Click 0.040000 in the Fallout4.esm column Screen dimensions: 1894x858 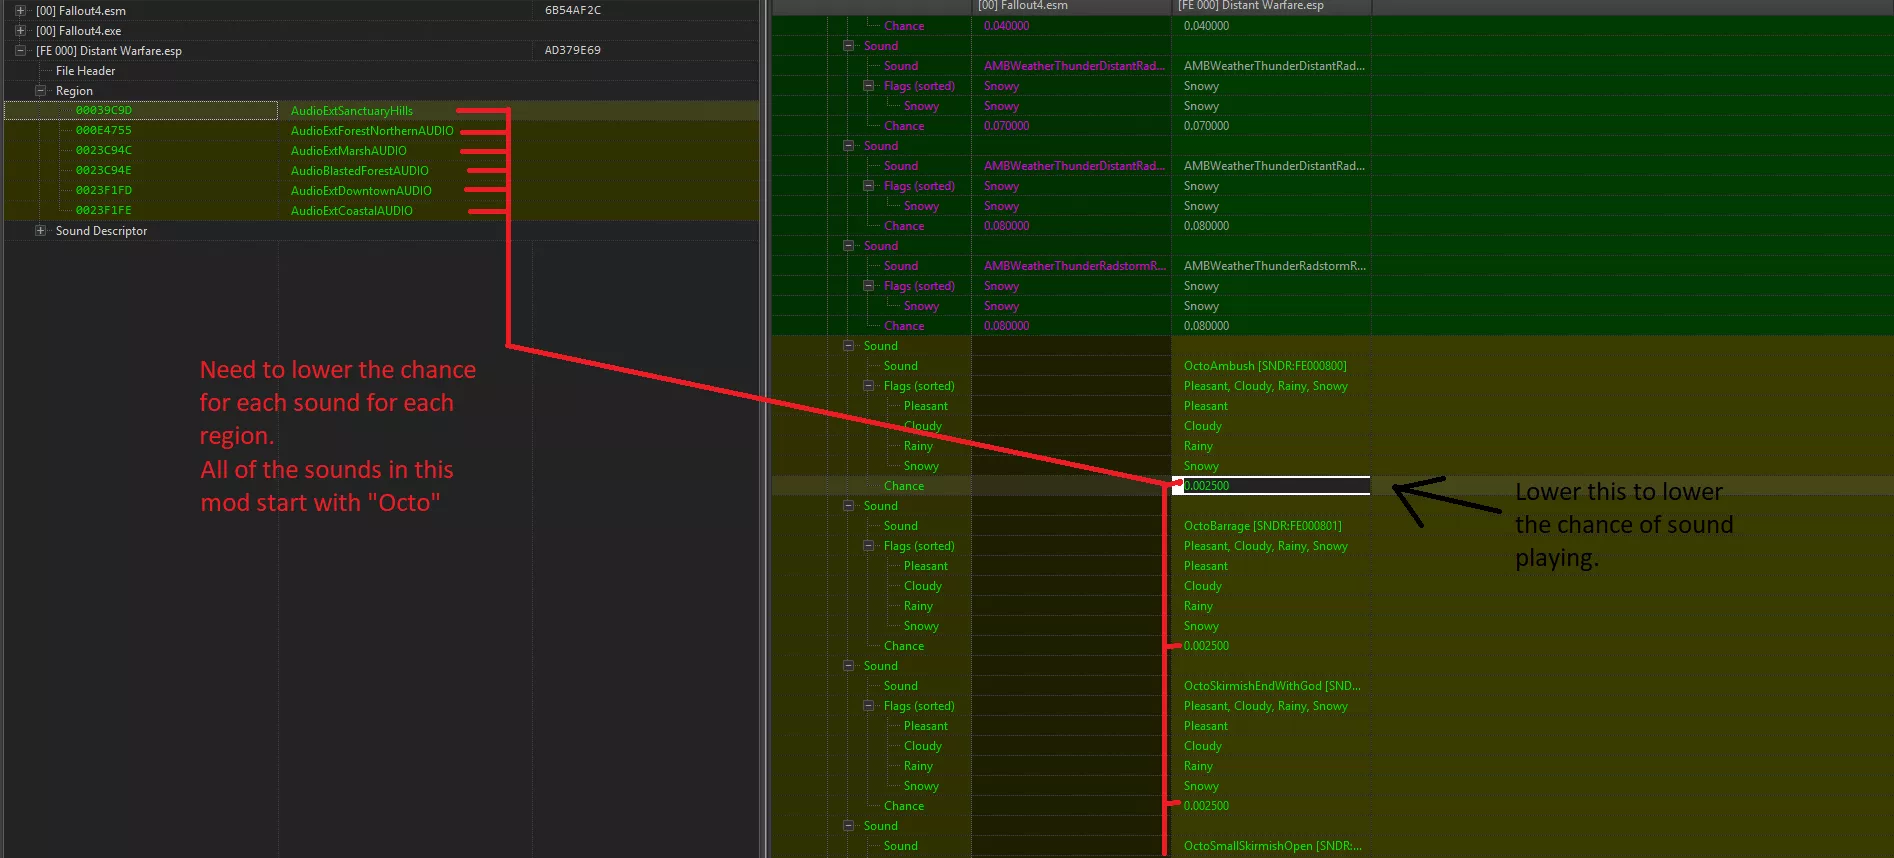click(x=1006, y=26)
